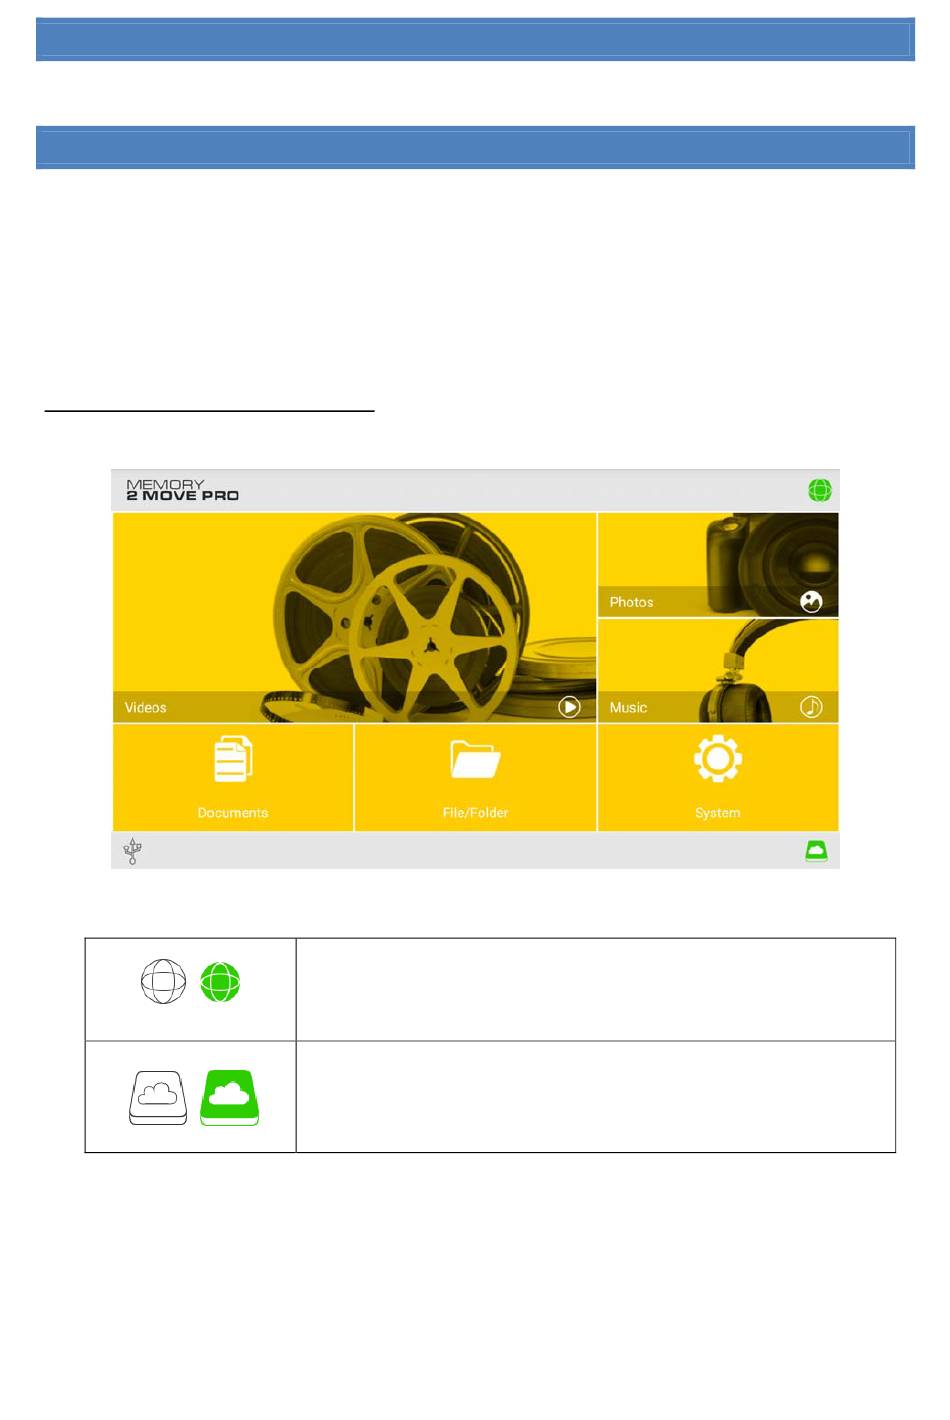This screenshot has width=950, height=1420.
Task: Click the documents pages icon
Action: (233, 759)
